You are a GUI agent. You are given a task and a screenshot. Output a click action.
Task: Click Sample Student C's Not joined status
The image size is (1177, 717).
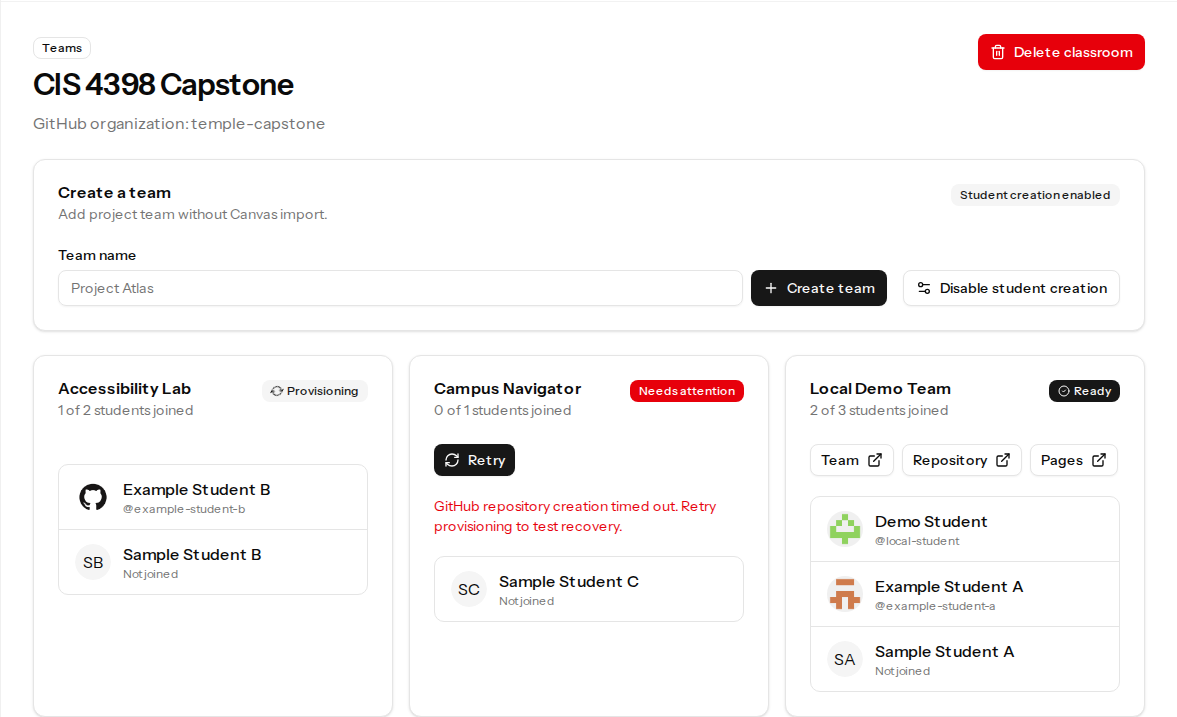[526, 601]
